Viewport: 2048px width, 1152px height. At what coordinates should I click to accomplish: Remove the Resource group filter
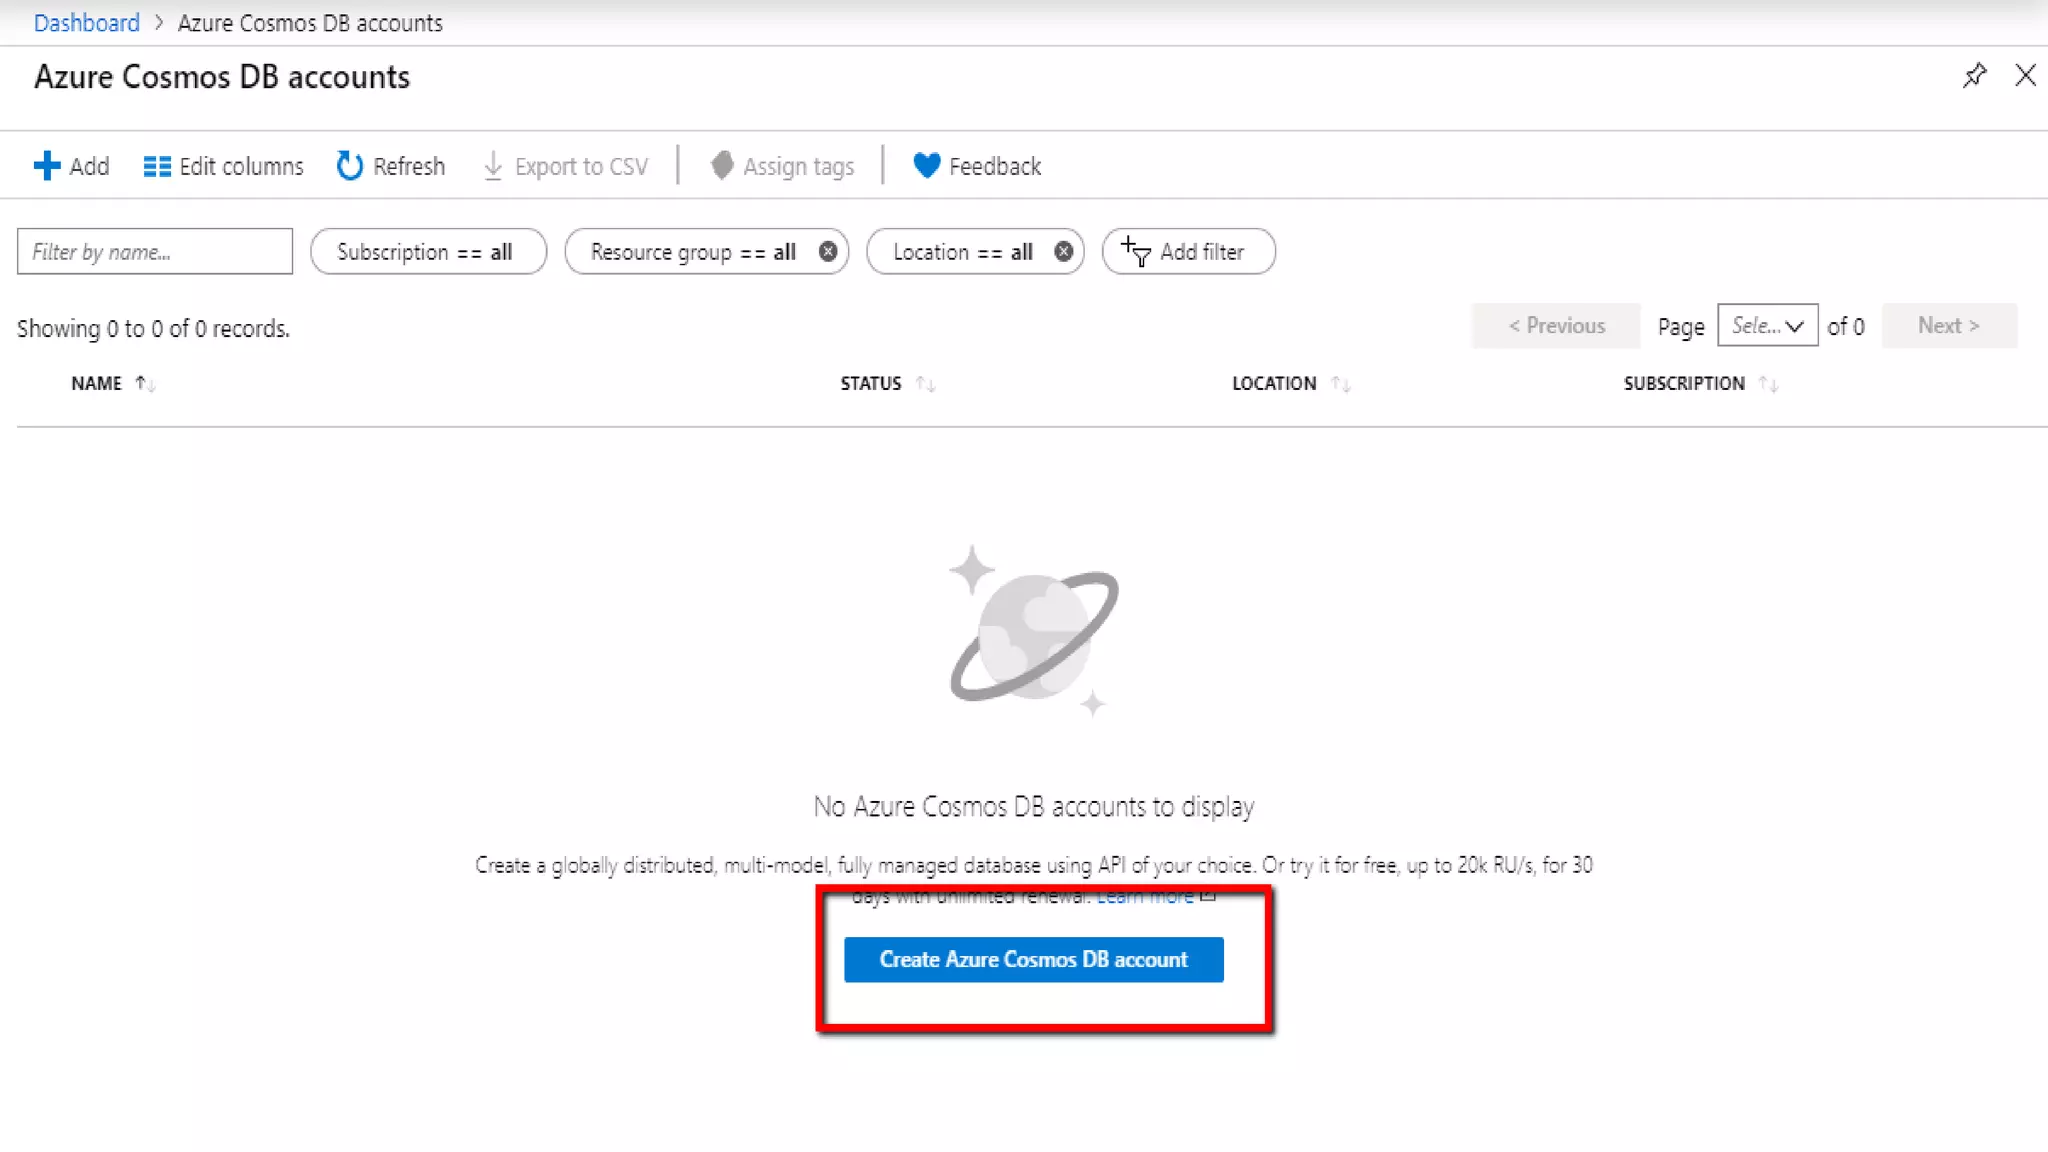[x=828, y=252]
